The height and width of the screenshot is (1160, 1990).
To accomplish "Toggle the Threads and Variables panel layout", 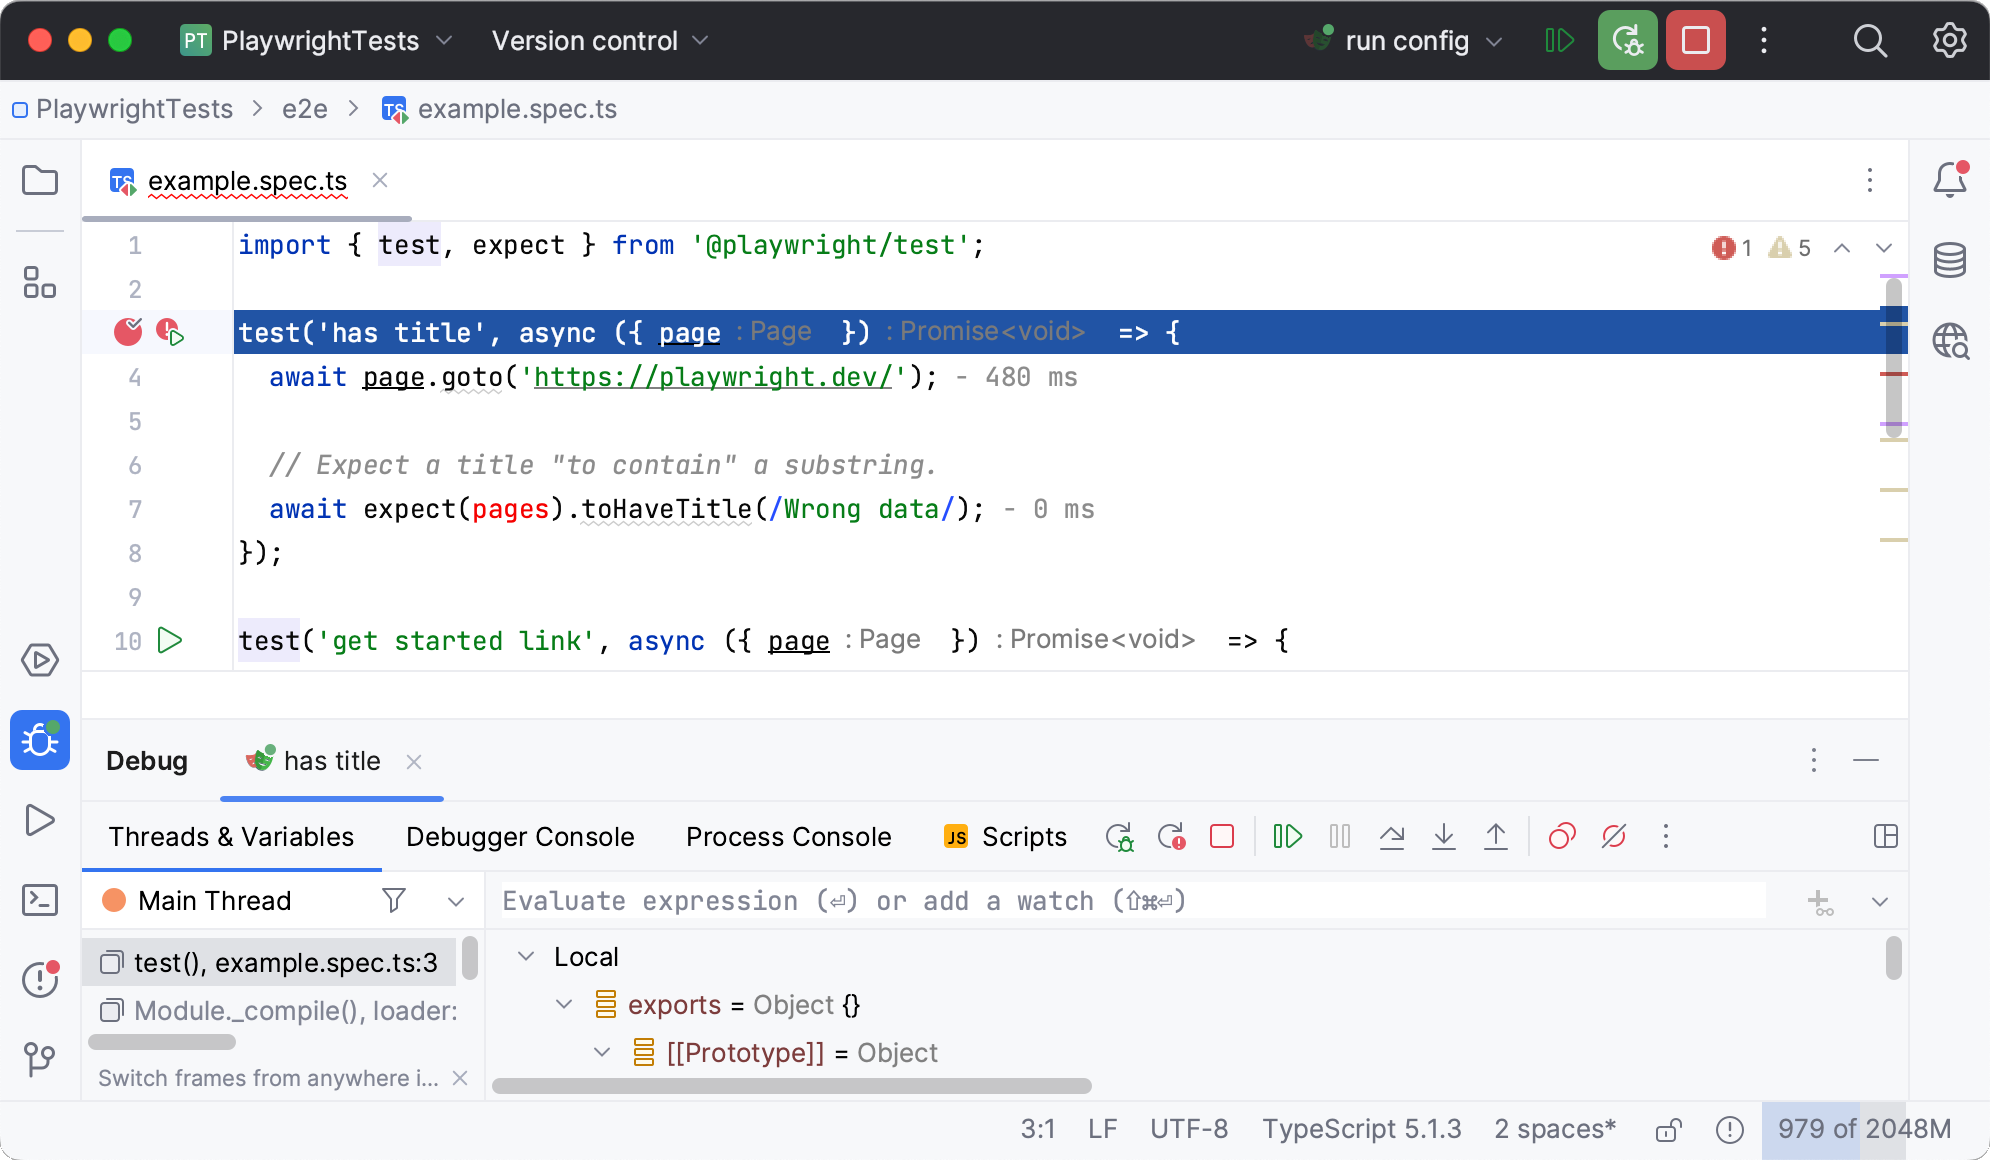I will coord(1885,835).
